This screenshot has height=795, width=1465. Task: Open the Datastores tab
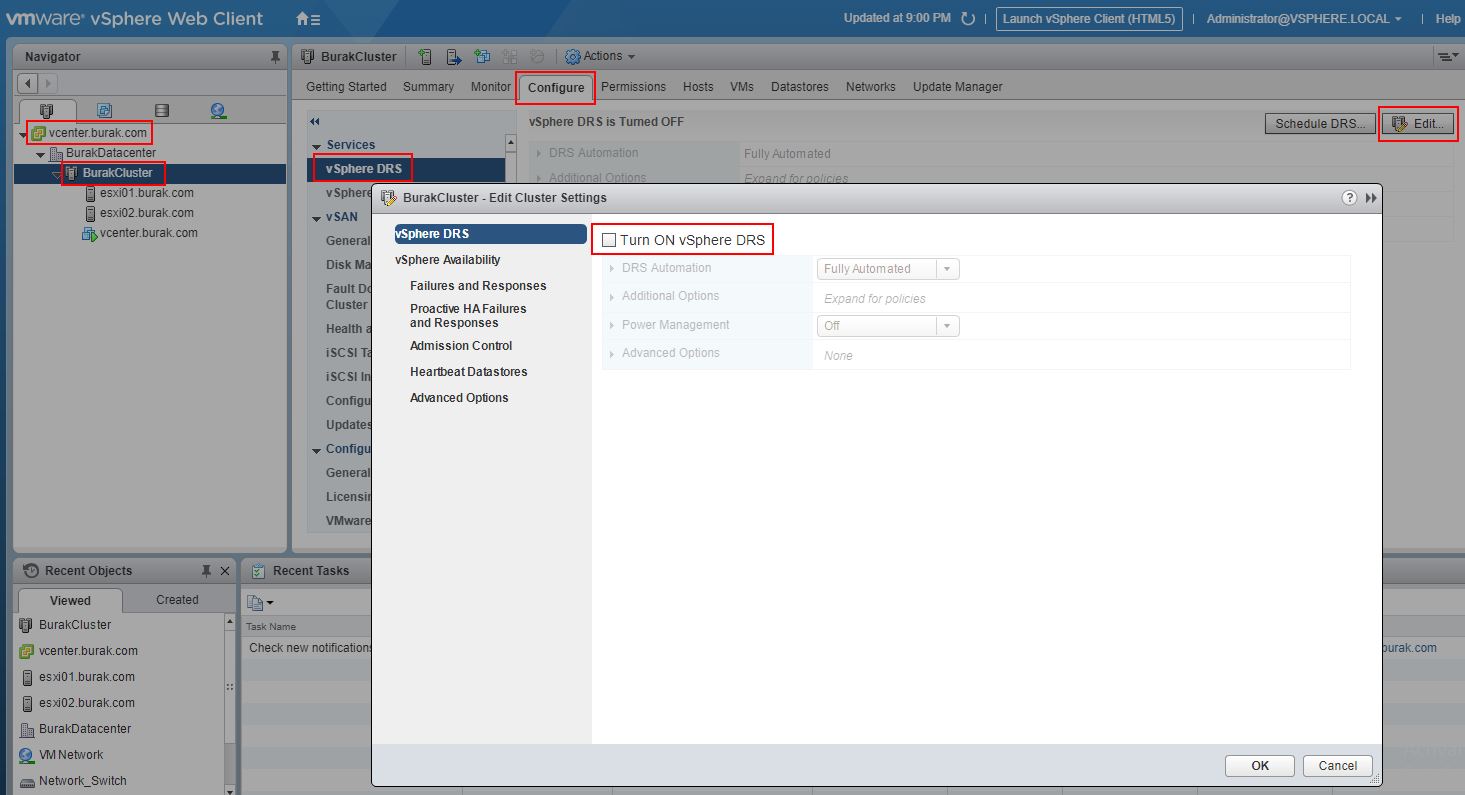[800, 87]
